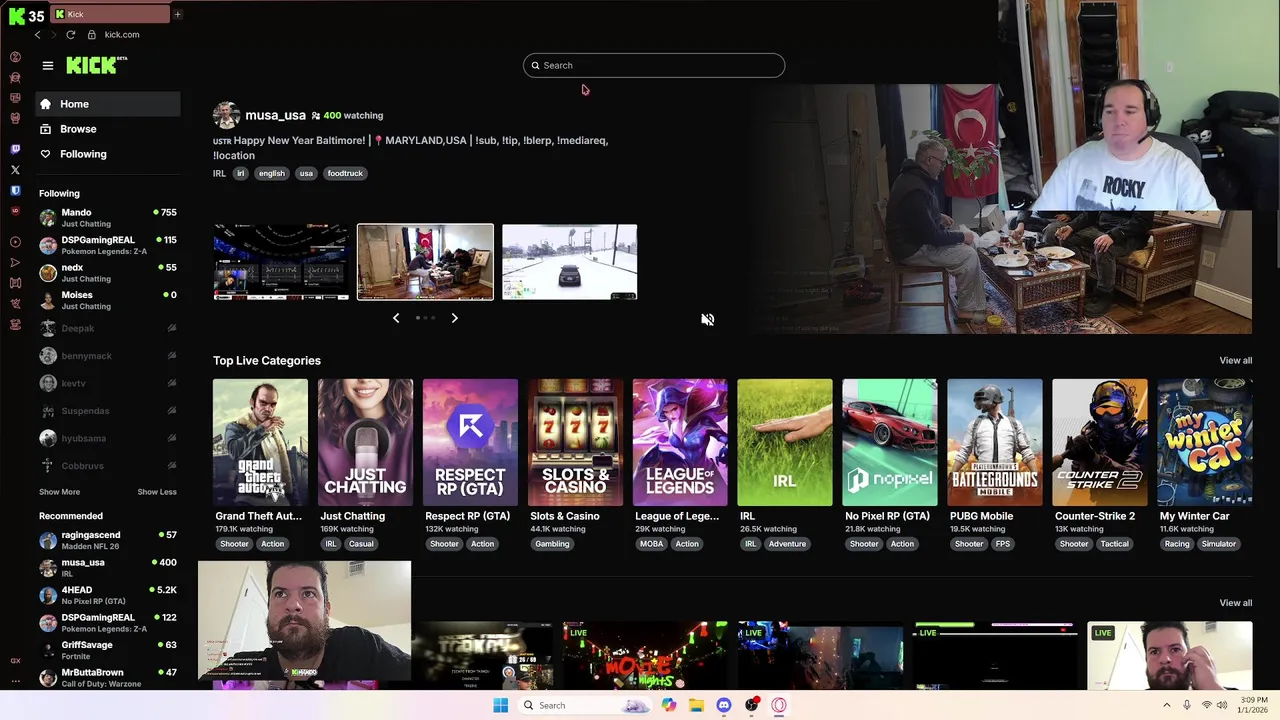
Task: Open the irl tag on featured stream
Action: [x=240, y=173]
